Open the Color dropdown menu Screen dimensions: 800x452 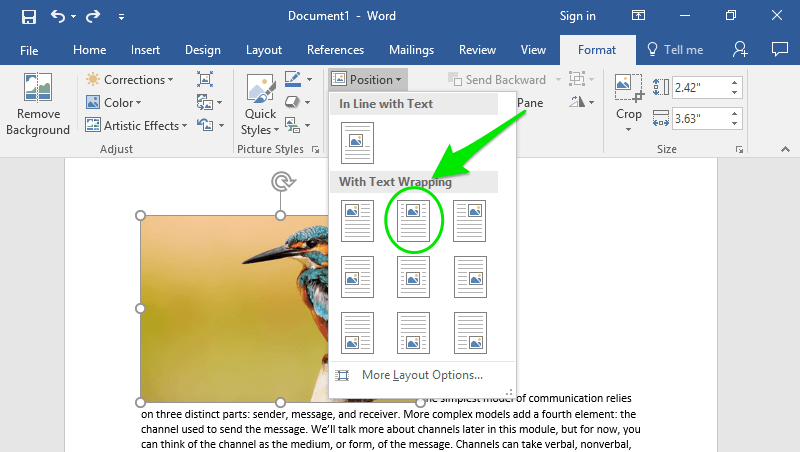122,102
